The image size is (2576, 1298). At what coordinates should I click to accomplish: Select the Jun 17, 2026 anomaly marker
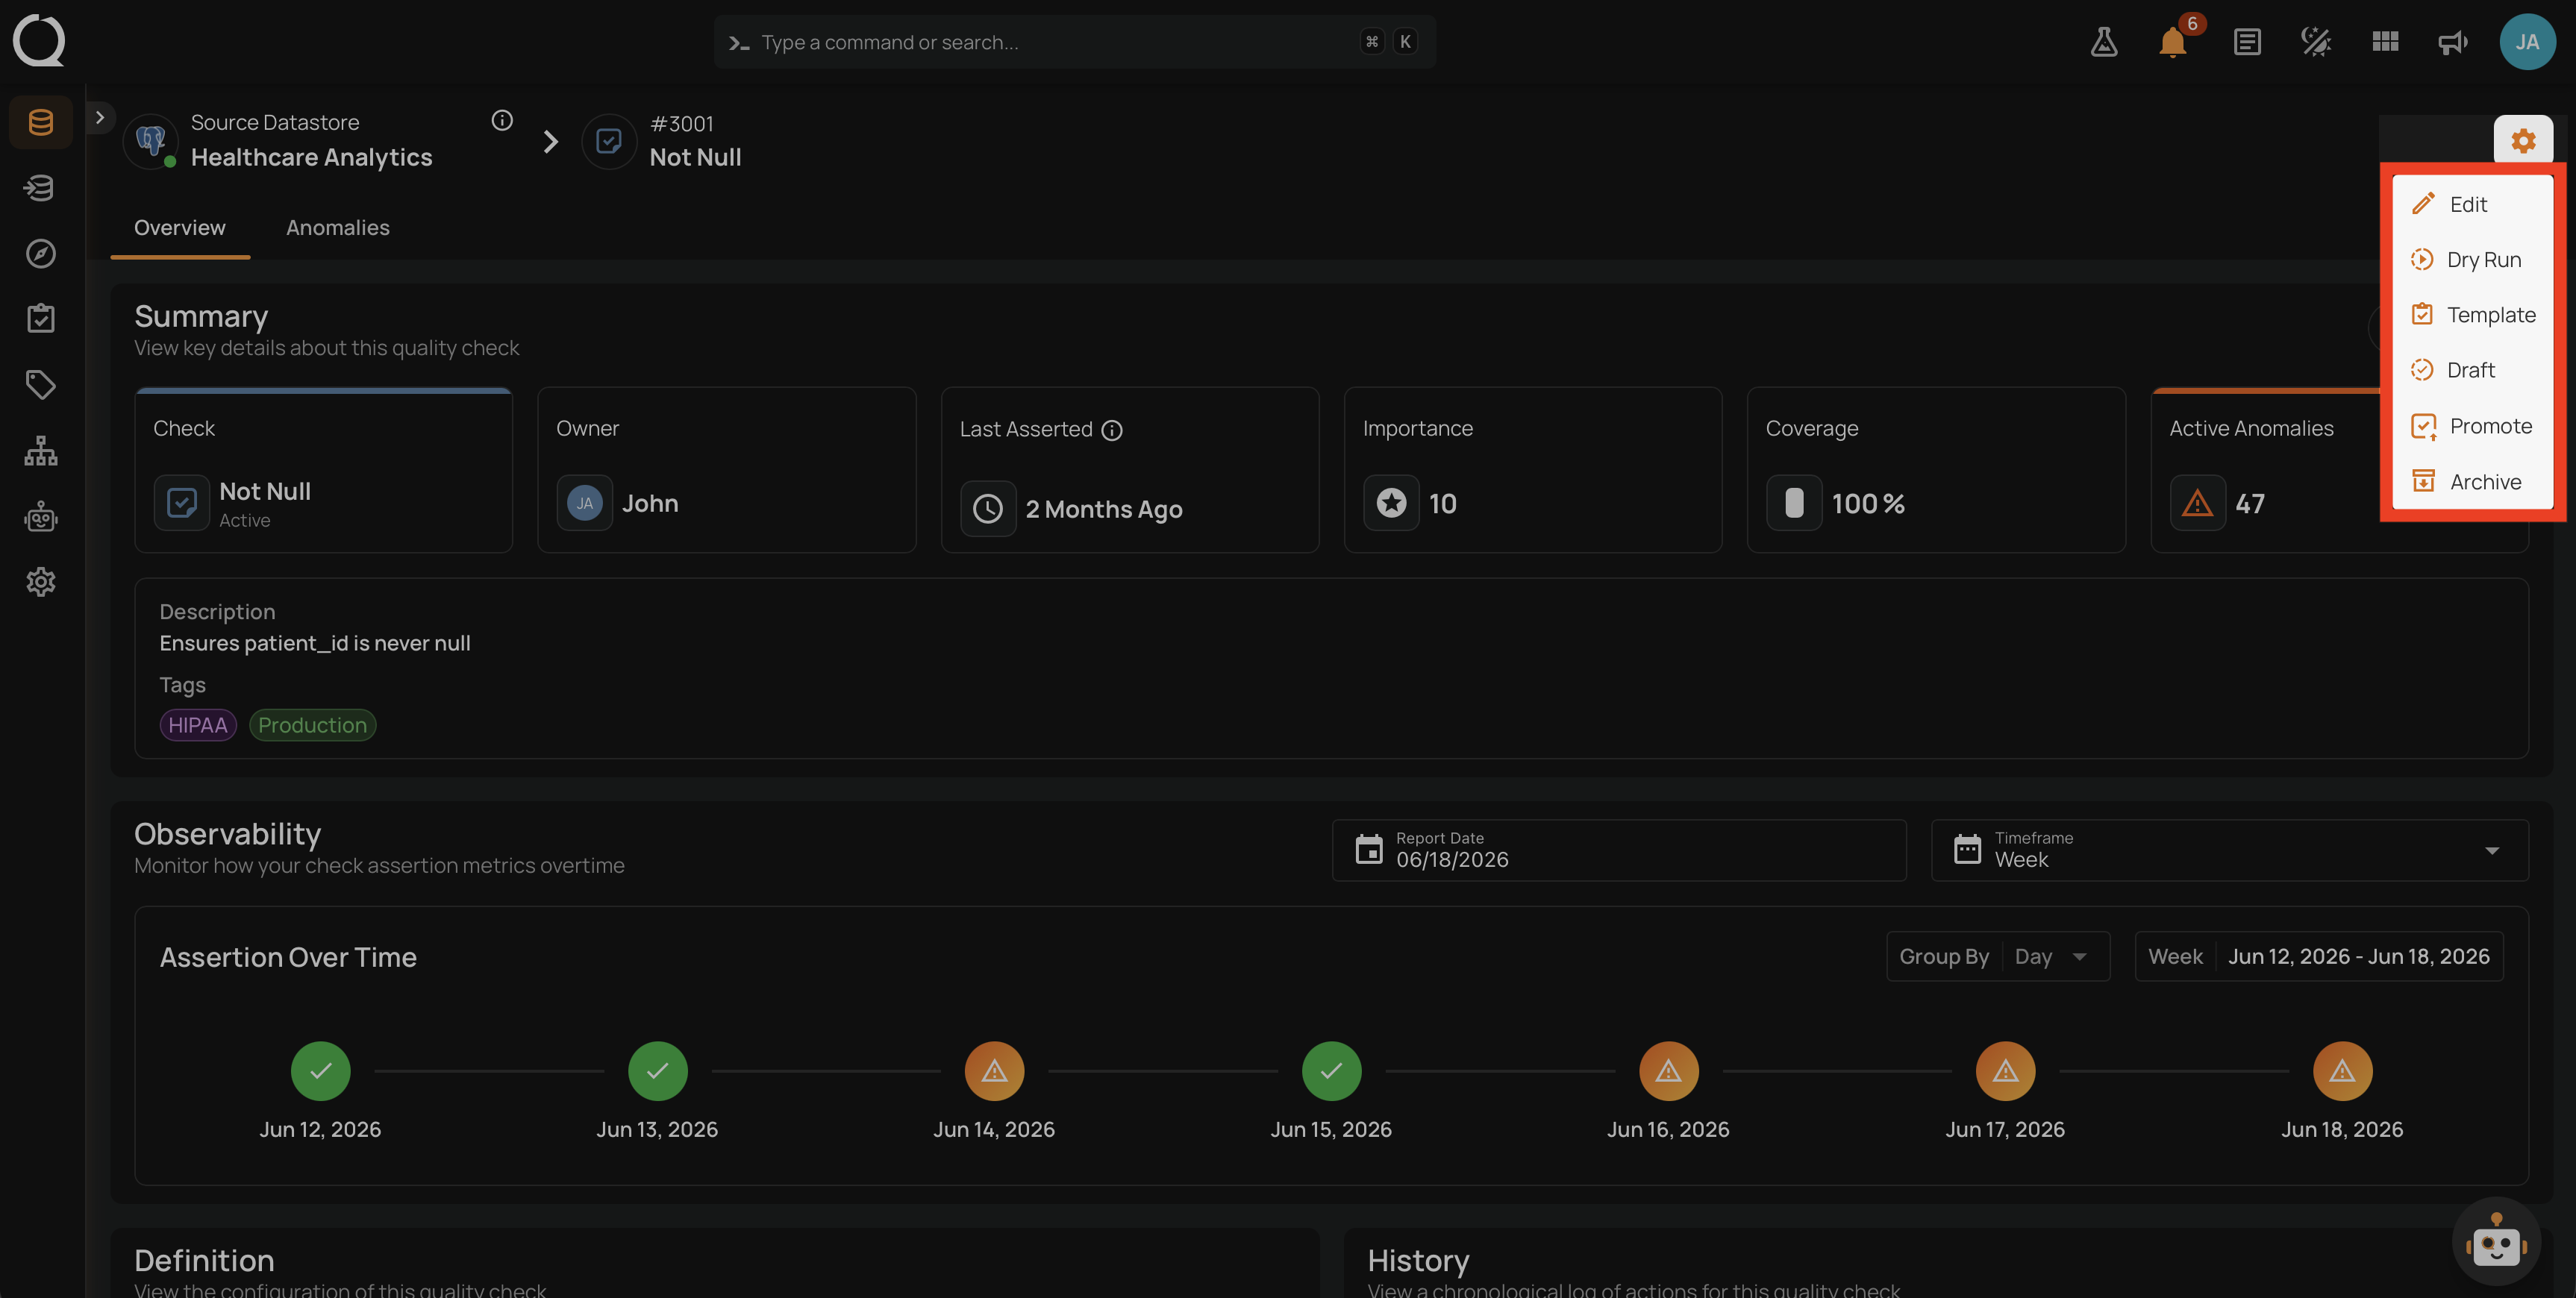pyautogui.click(x=2005, y=1071)
